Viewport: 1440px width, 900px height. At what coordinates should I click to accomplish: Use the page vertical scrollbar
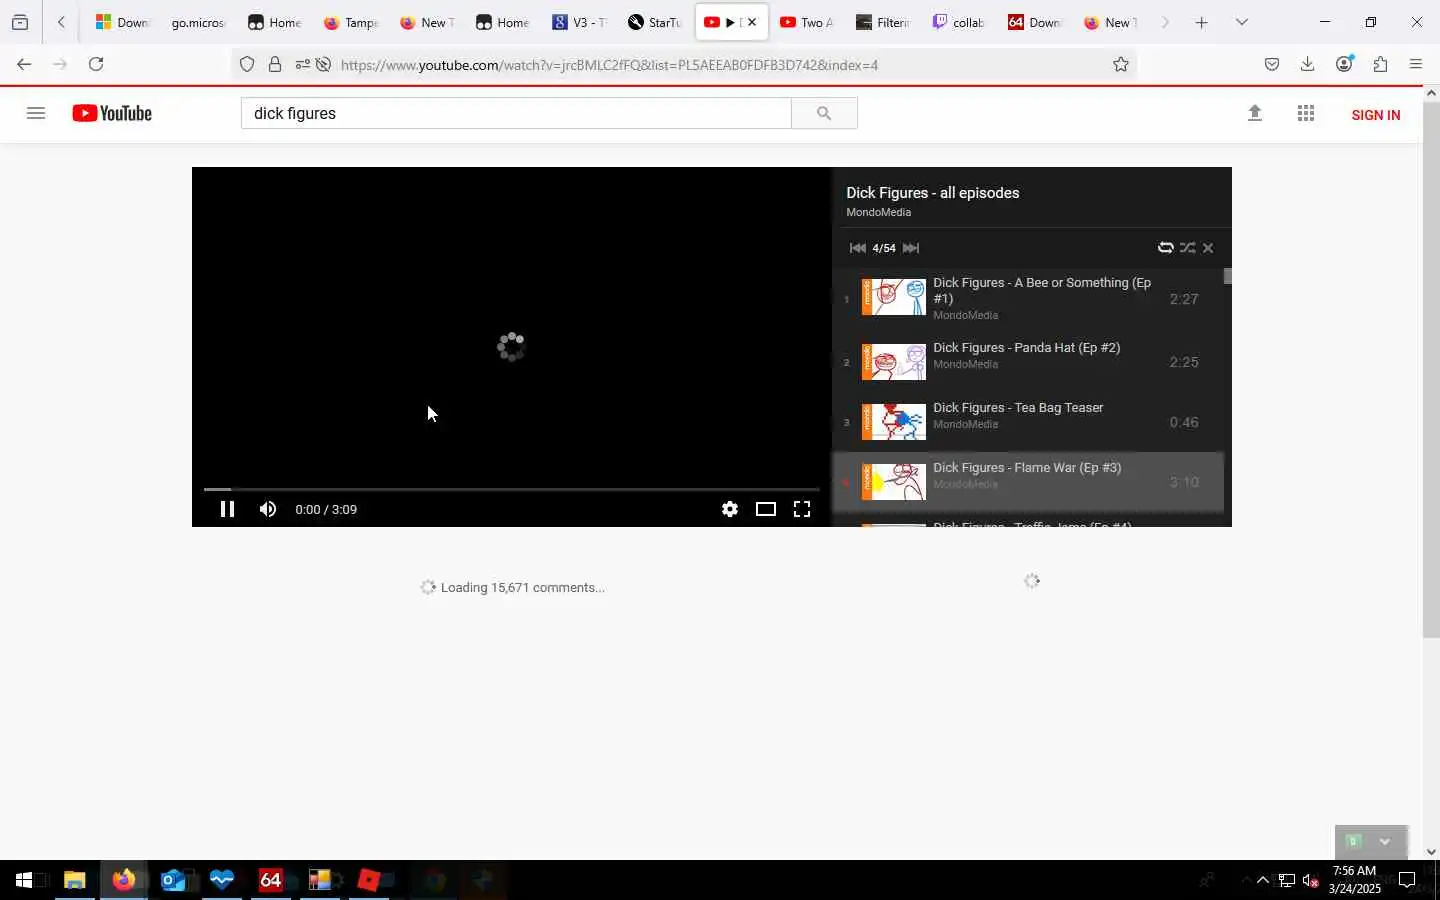coord(1431,370)
